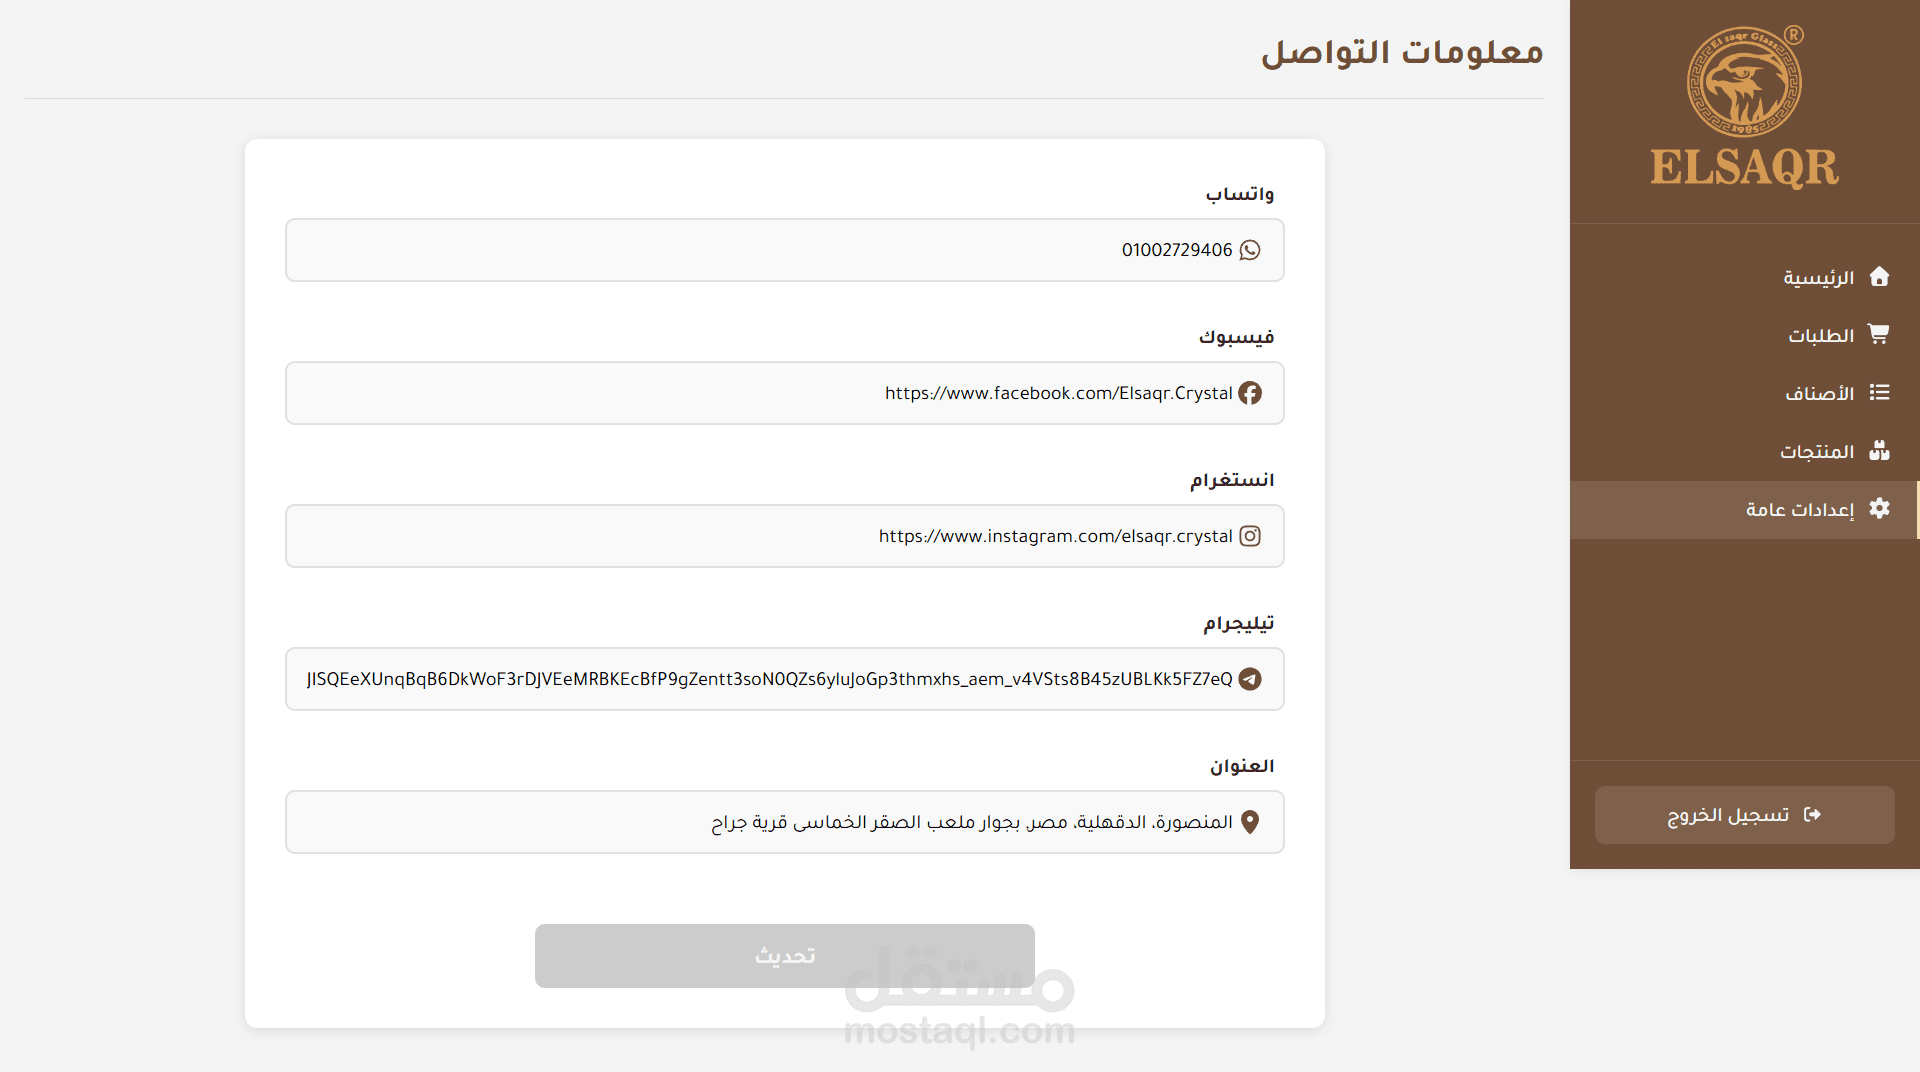Image resolution: width=1920 pixels, height=1072 pixels.
Task: Click the تيليجرام field label
Action: tap(1239, 623)
